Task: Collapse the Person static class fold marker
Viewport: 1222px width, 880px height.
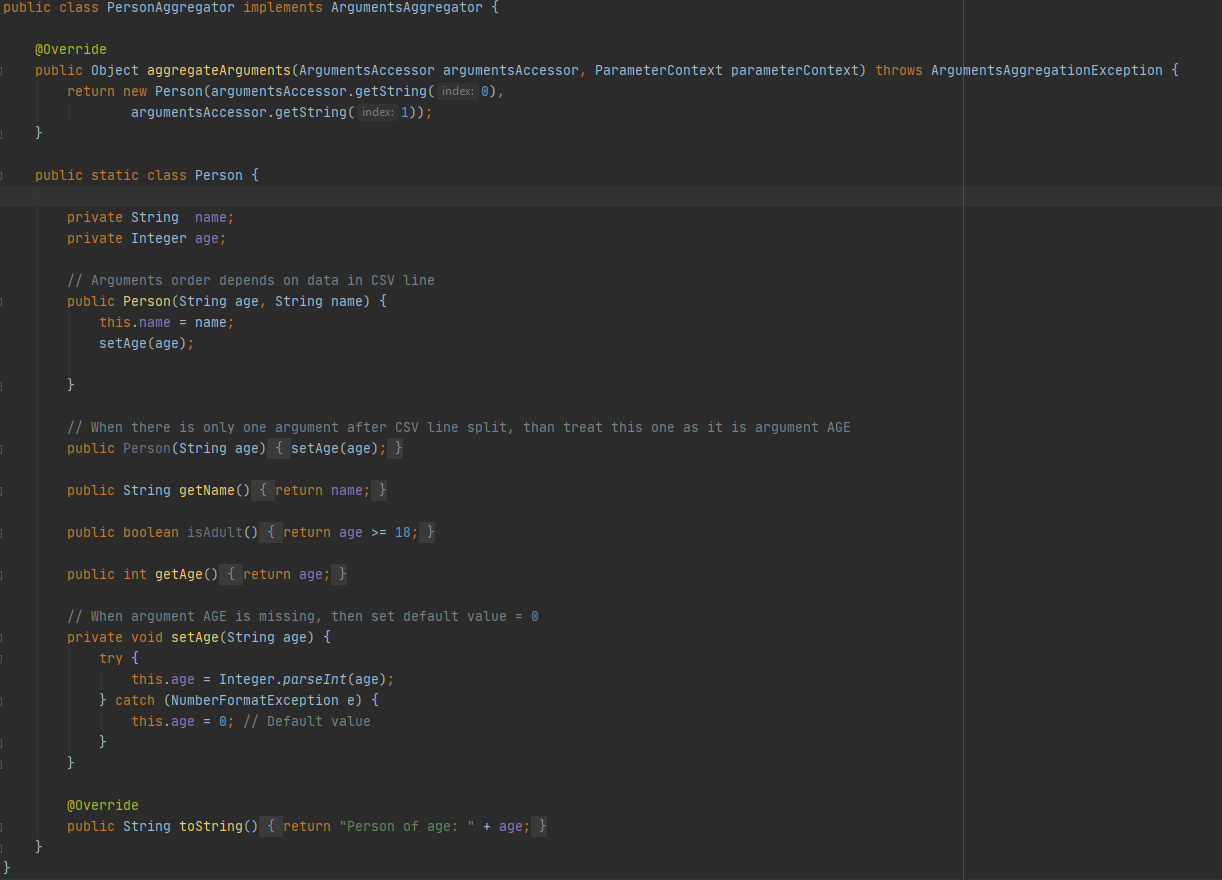Action: 3,176
